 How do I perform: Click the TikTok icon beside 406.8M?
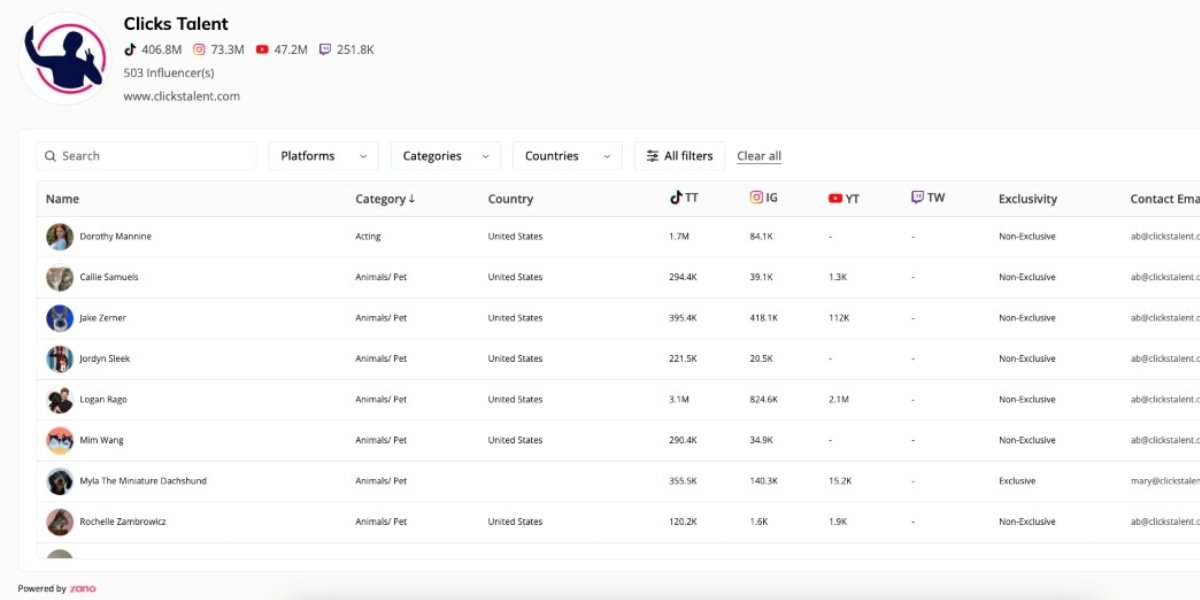pyautogui.click(x=130, y=49)
